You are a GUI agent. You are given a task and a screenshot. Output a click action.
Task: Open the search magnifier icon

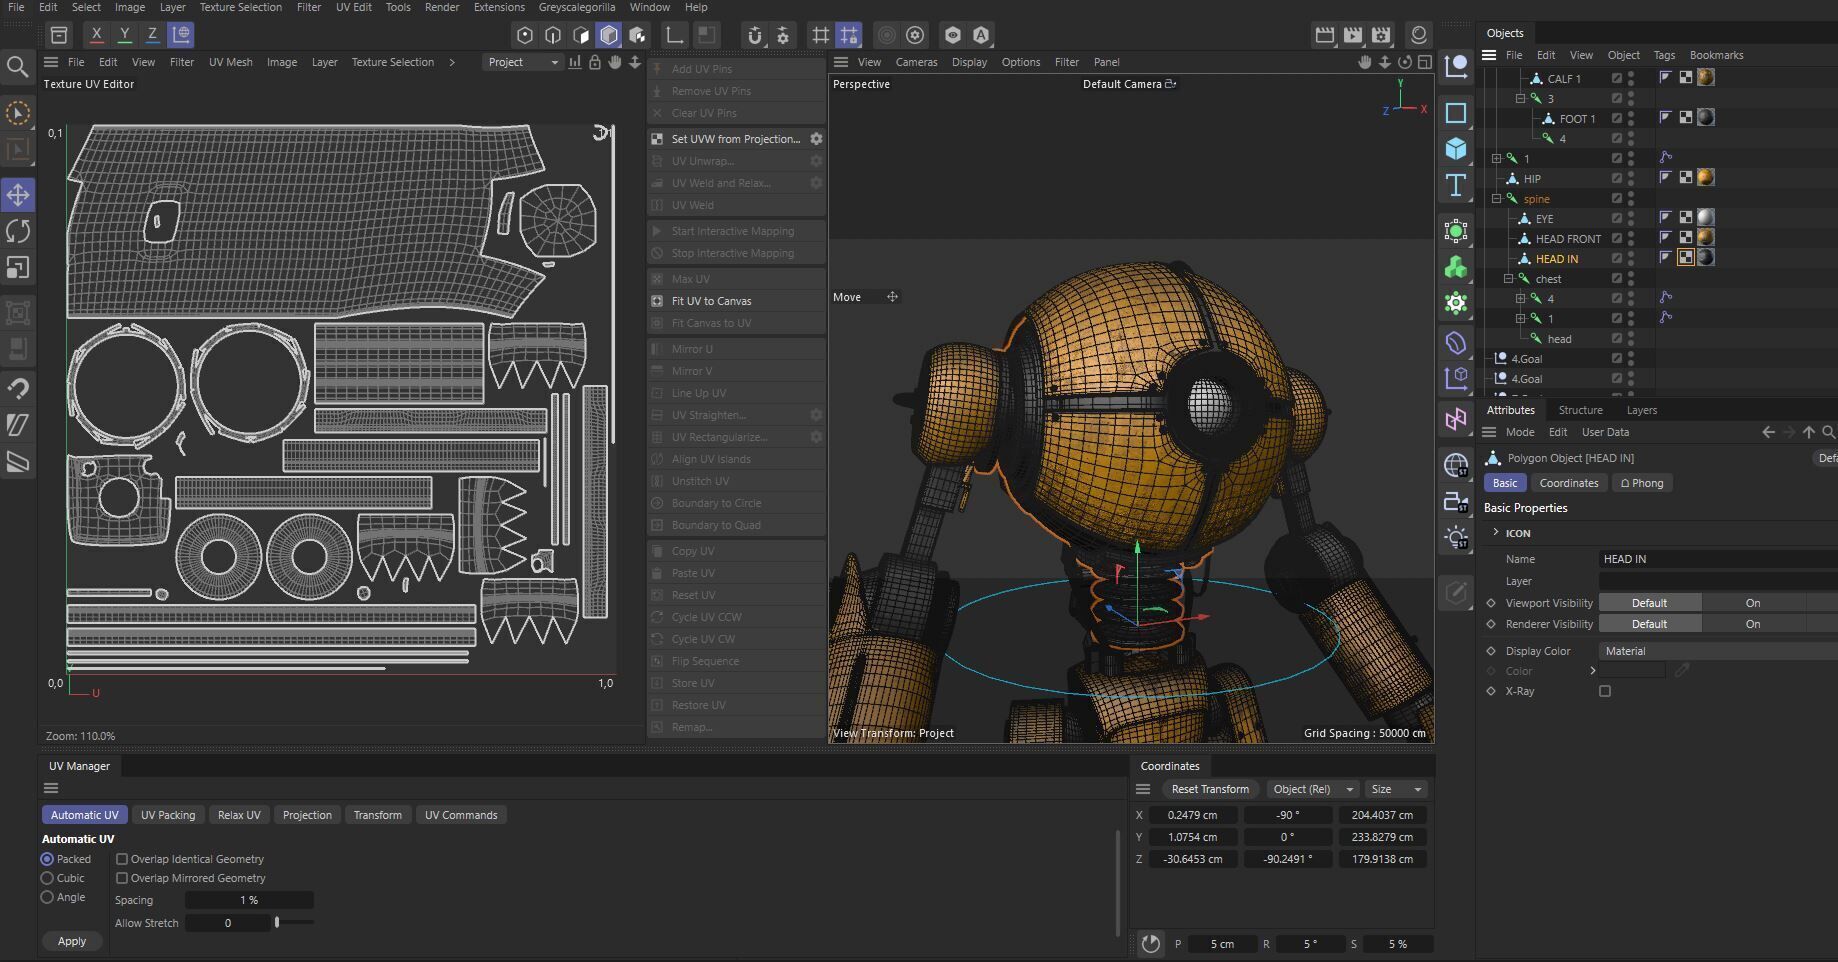tap(17, 67)
